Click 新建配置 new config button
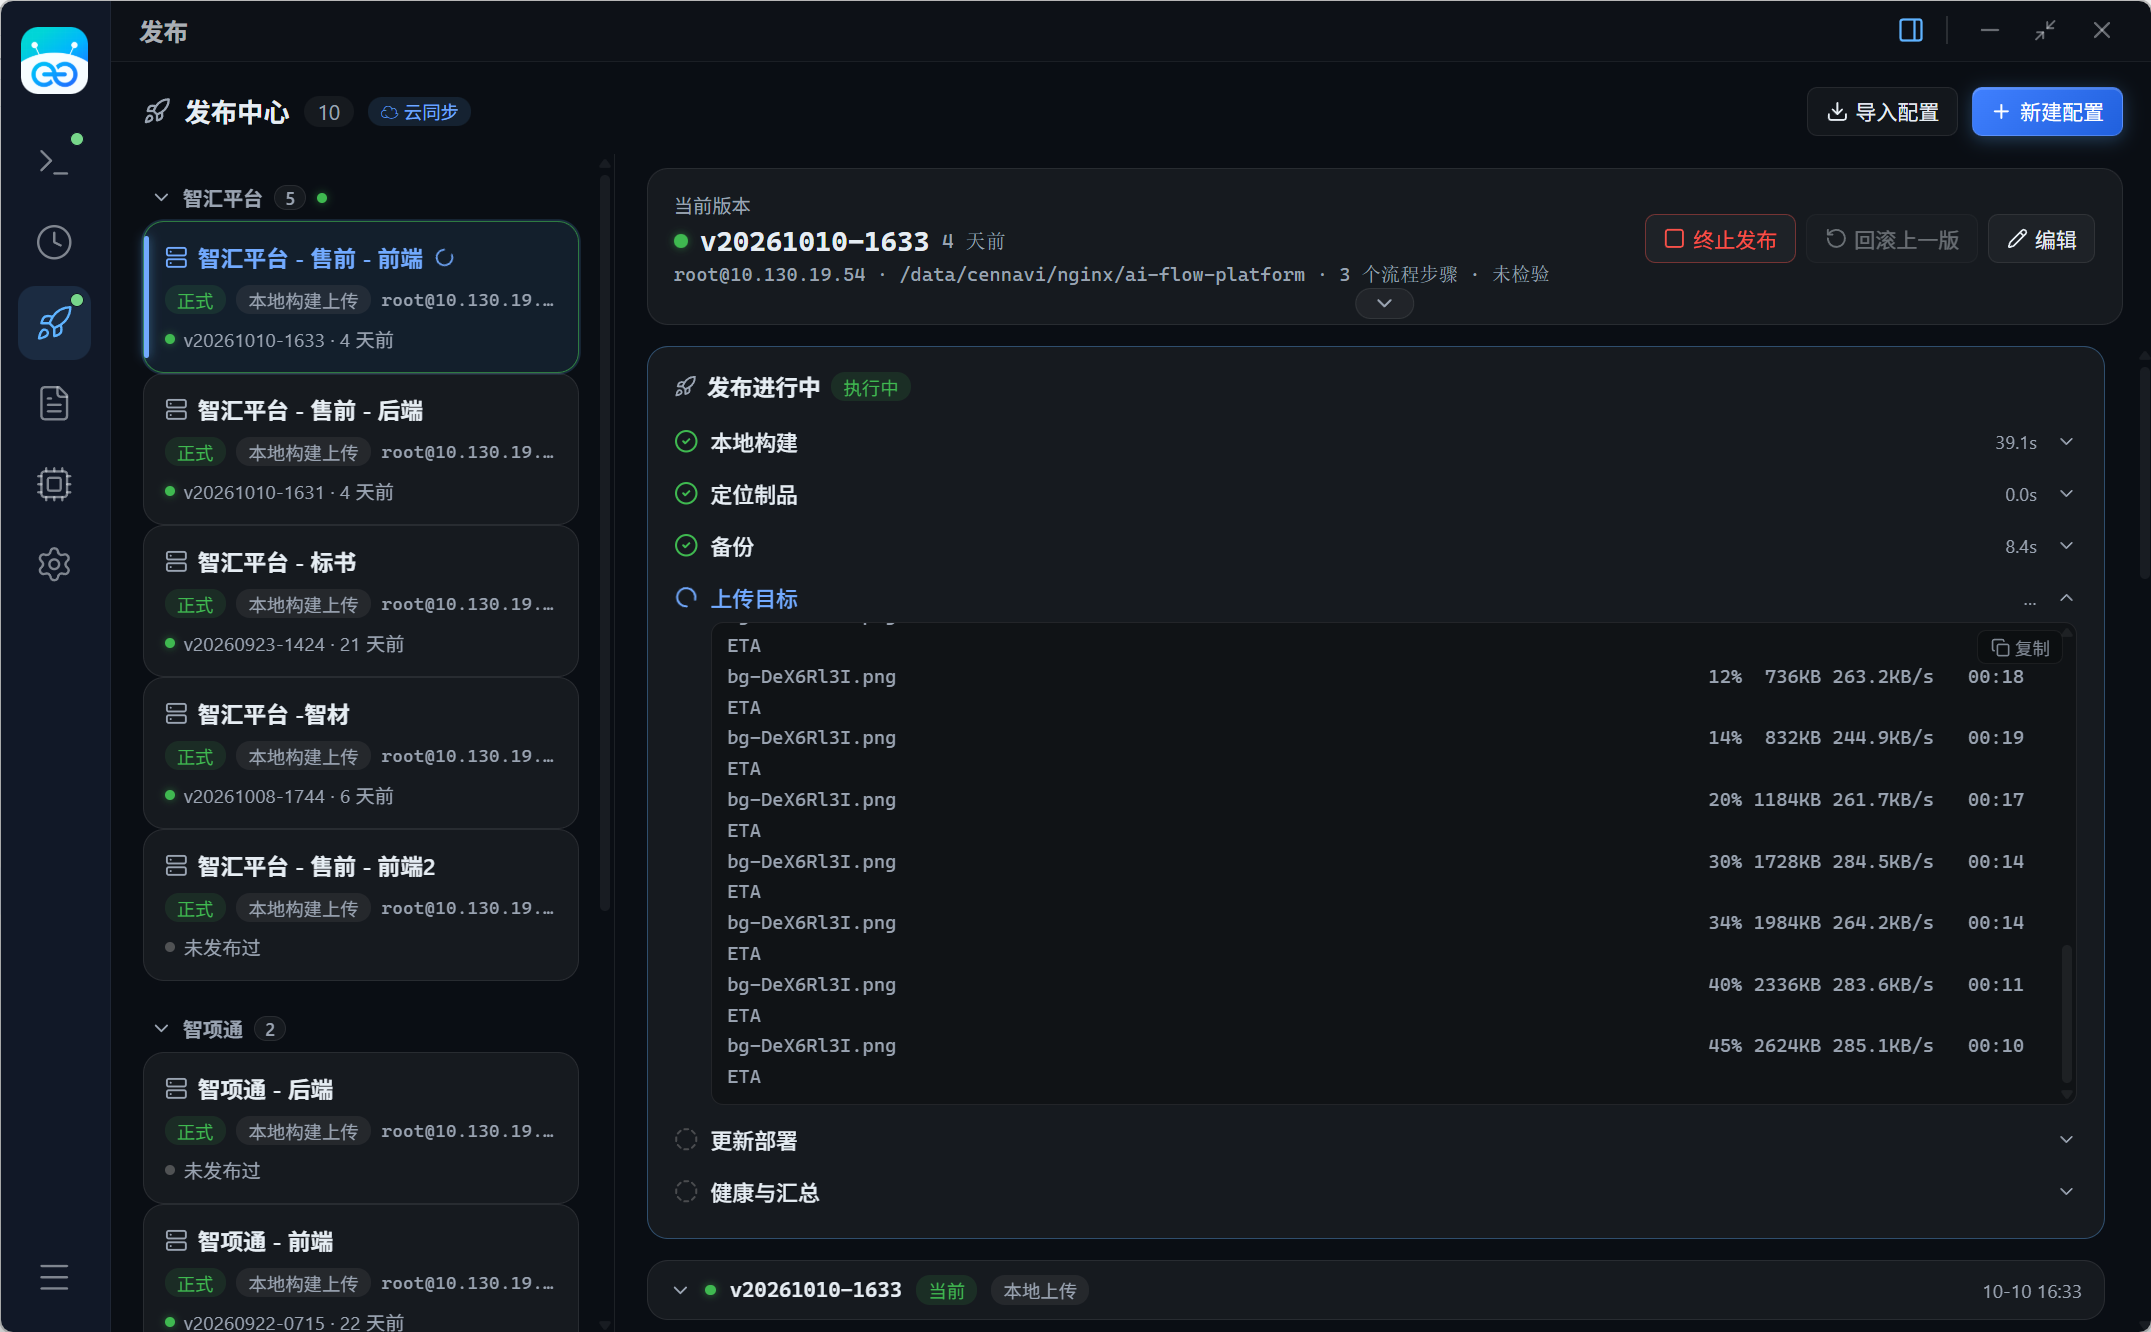This screenshot has height=1332, width=2151. 2047,112
